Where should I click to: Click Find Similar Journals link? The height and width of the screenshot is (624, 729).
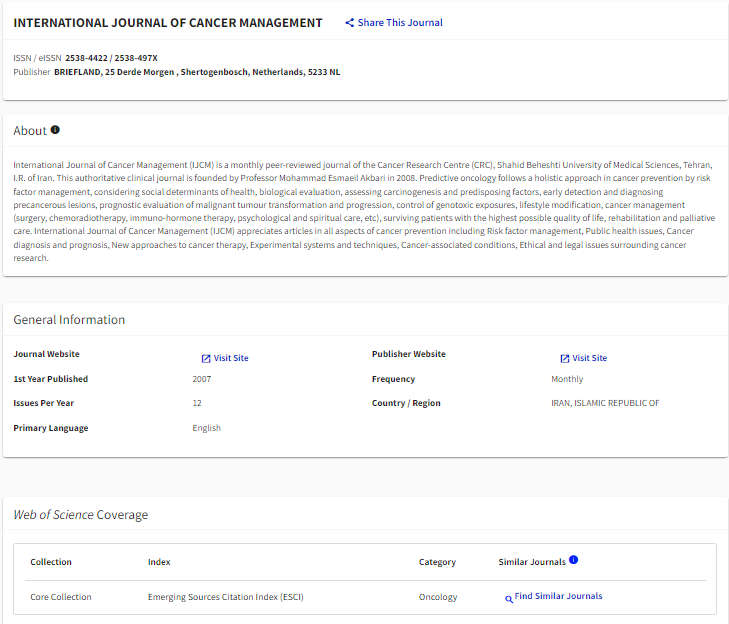(x=558, y=596)
